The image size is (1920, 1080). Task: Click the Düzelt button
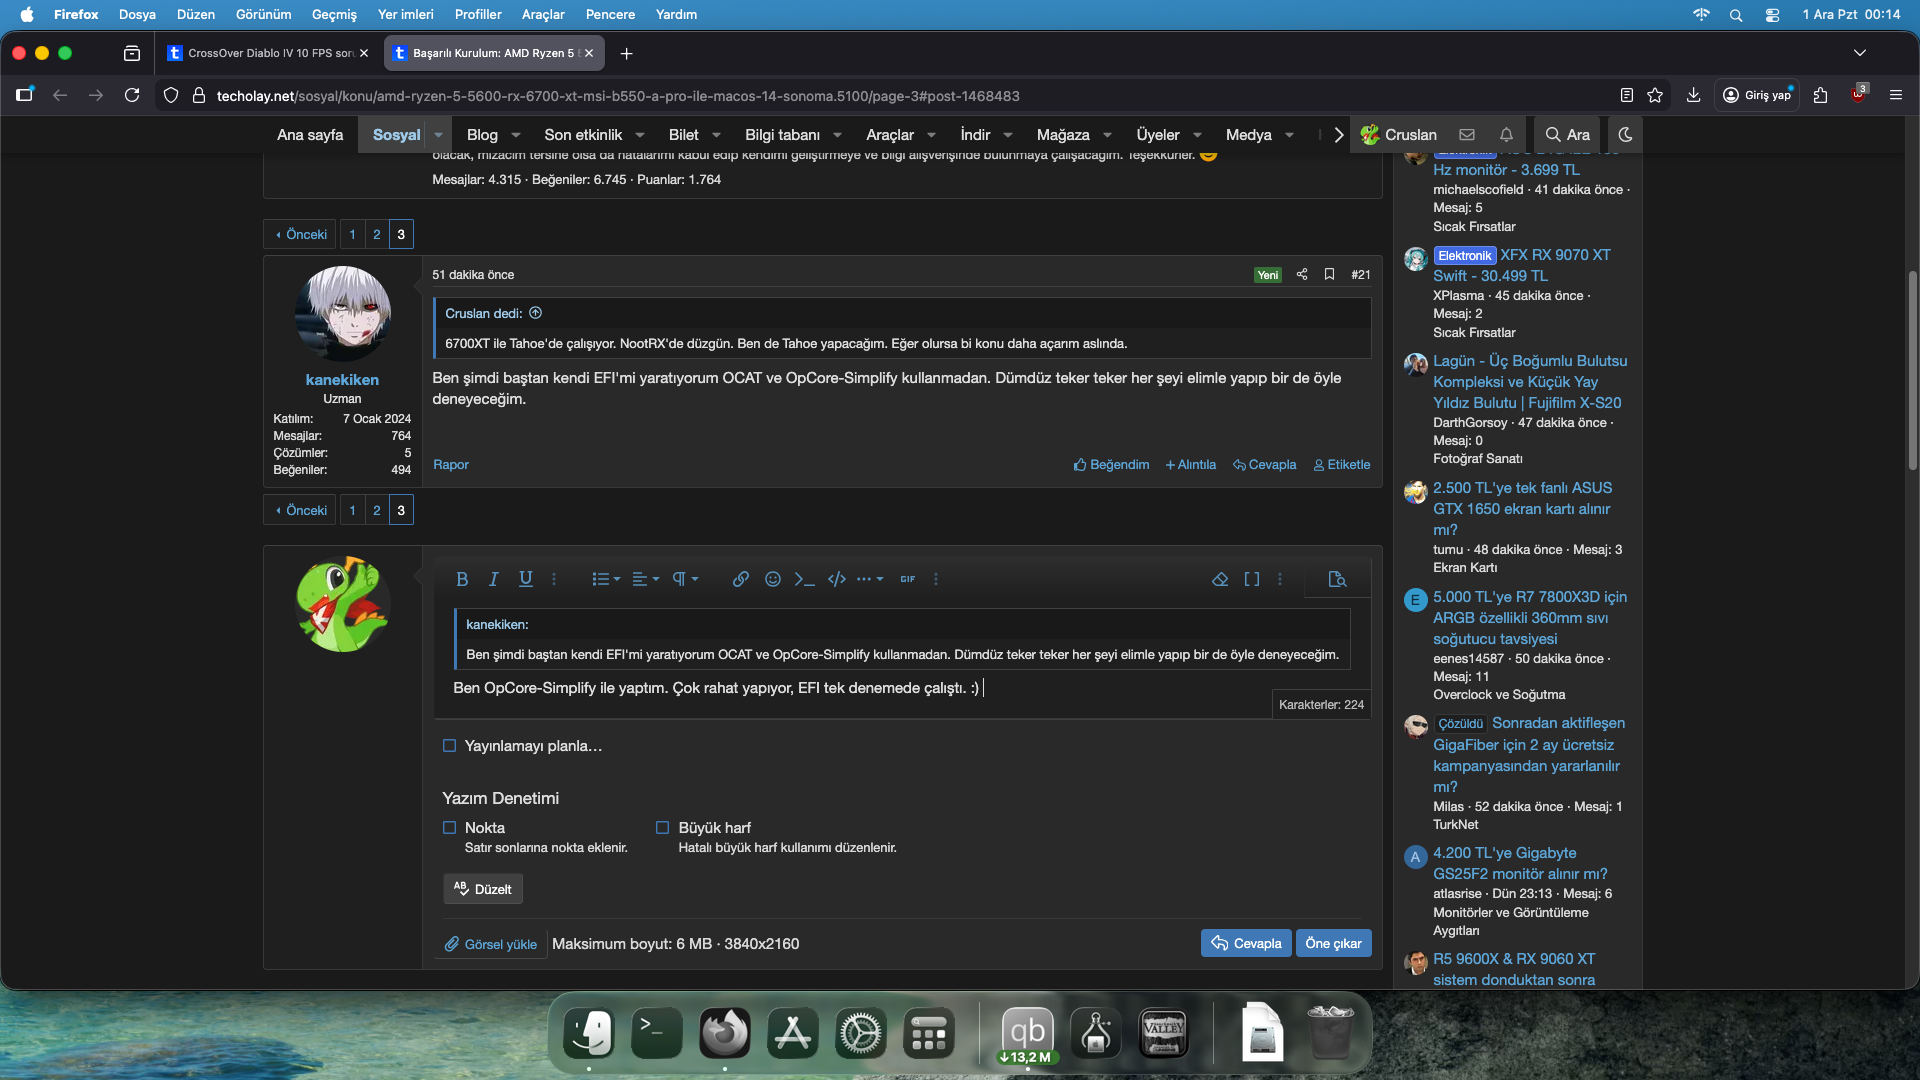tap(483, 889)
